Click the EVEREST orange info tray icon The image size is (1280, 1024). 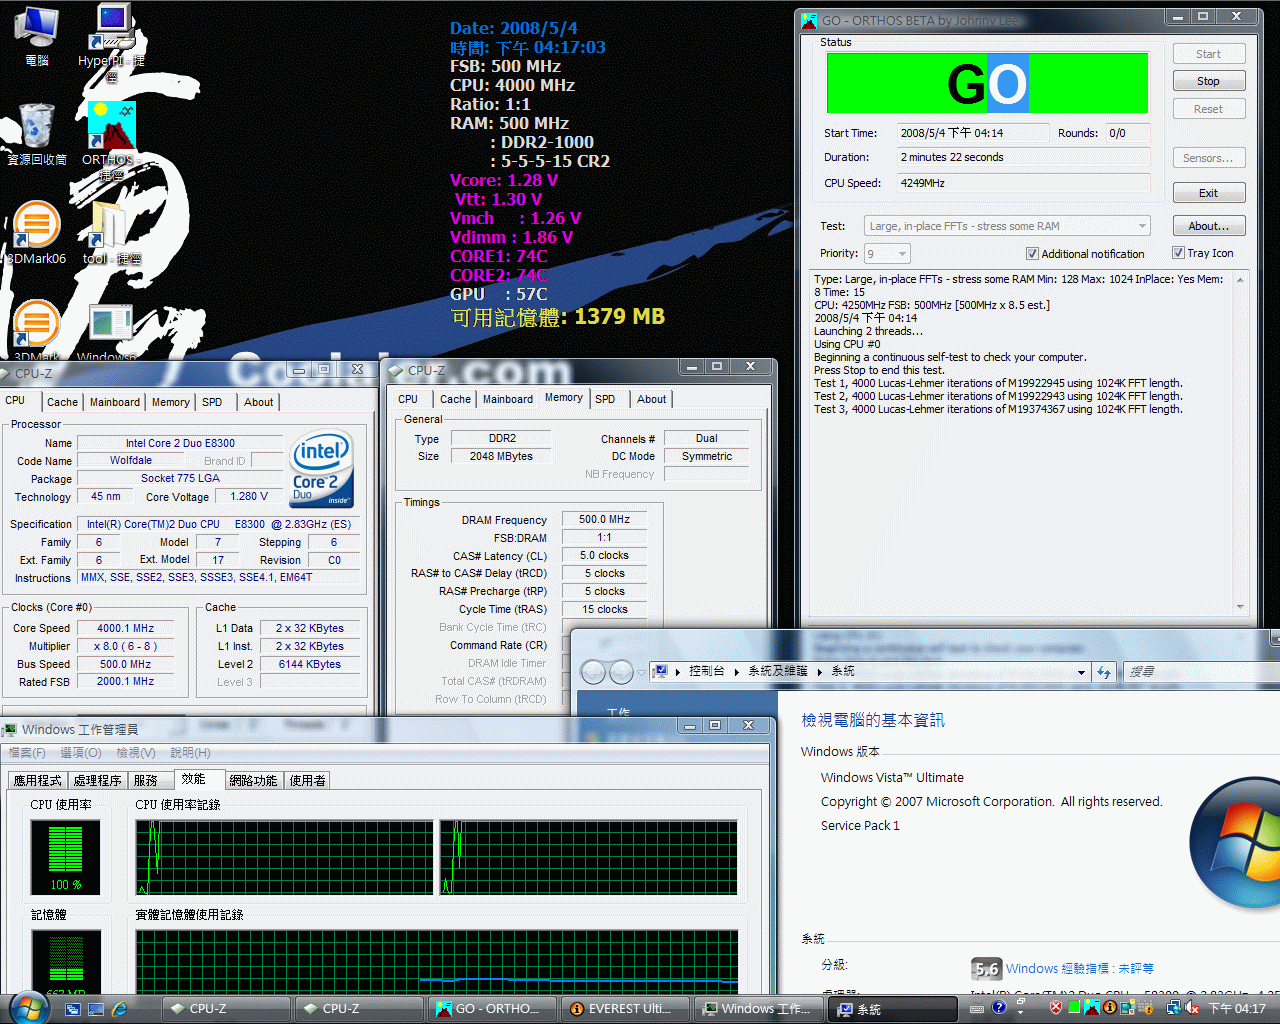[1110, 1008]
